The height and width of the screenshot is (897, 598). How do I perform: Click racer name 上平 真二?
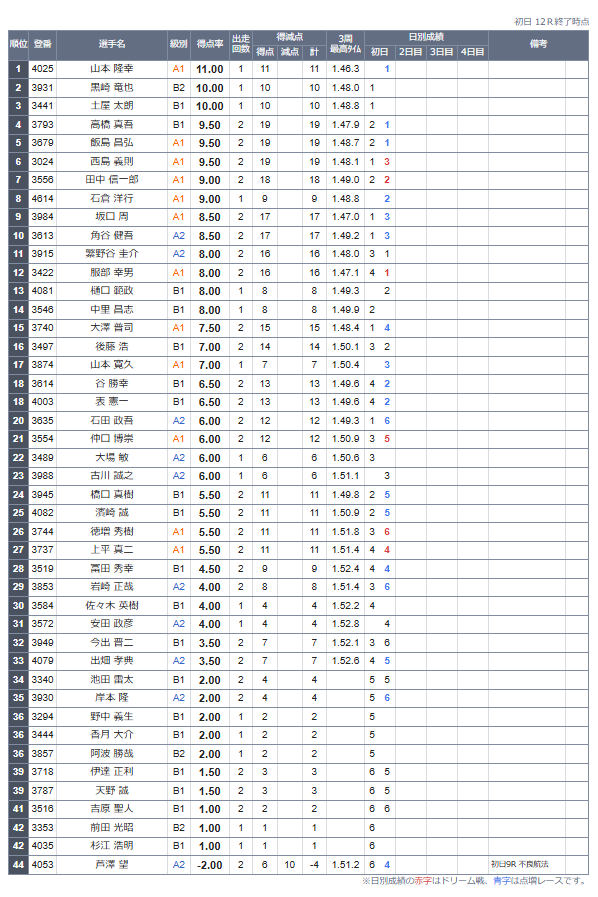tap(112, 550)
